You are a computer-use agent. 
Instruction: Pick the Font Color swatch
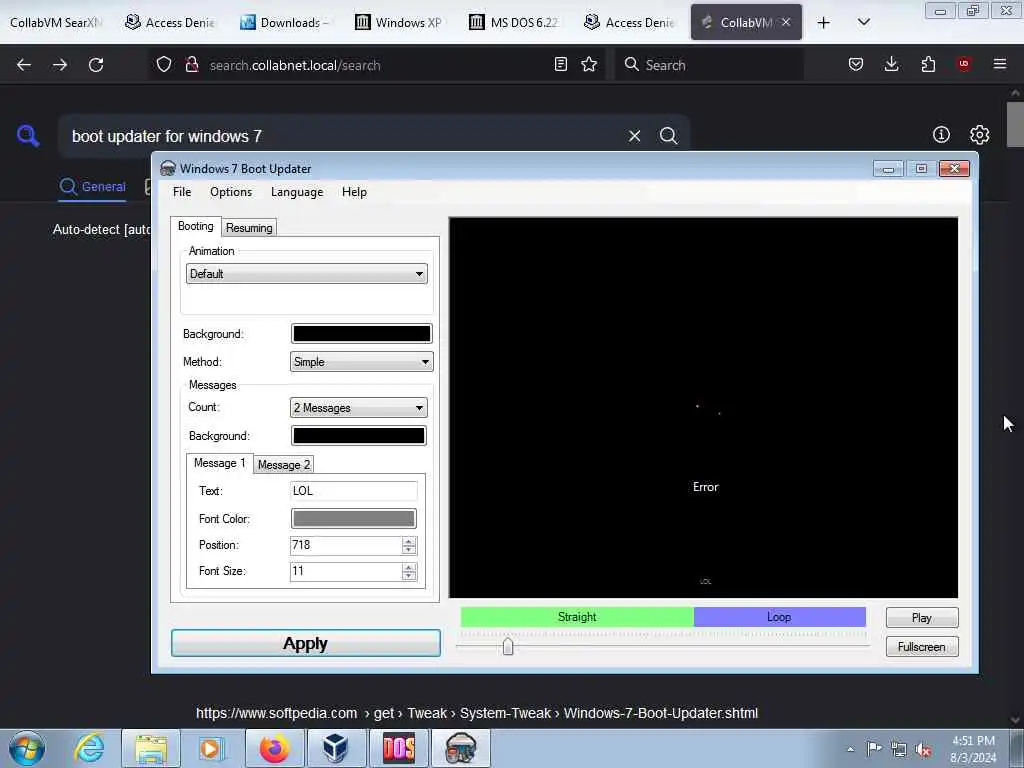[x=353, y=519]
